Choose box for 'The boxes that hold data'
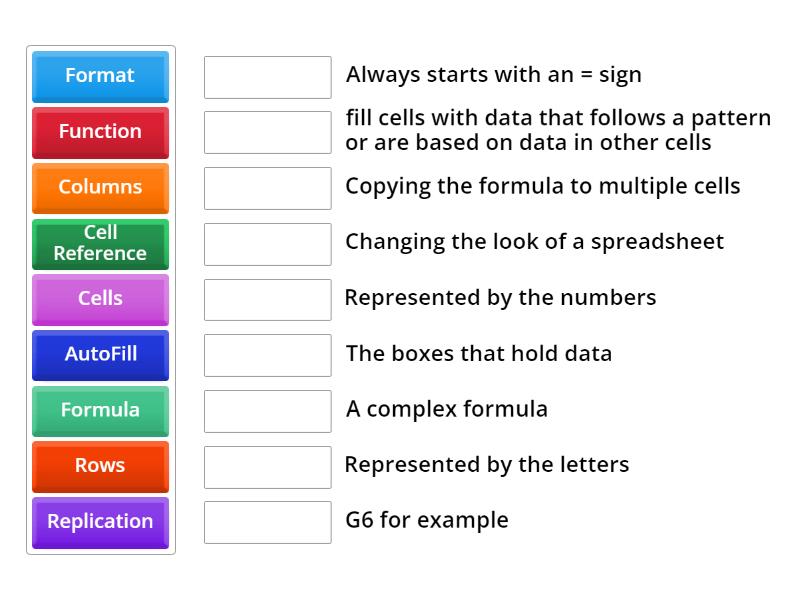This screenshot has height=600, width=800. (267, 355)
